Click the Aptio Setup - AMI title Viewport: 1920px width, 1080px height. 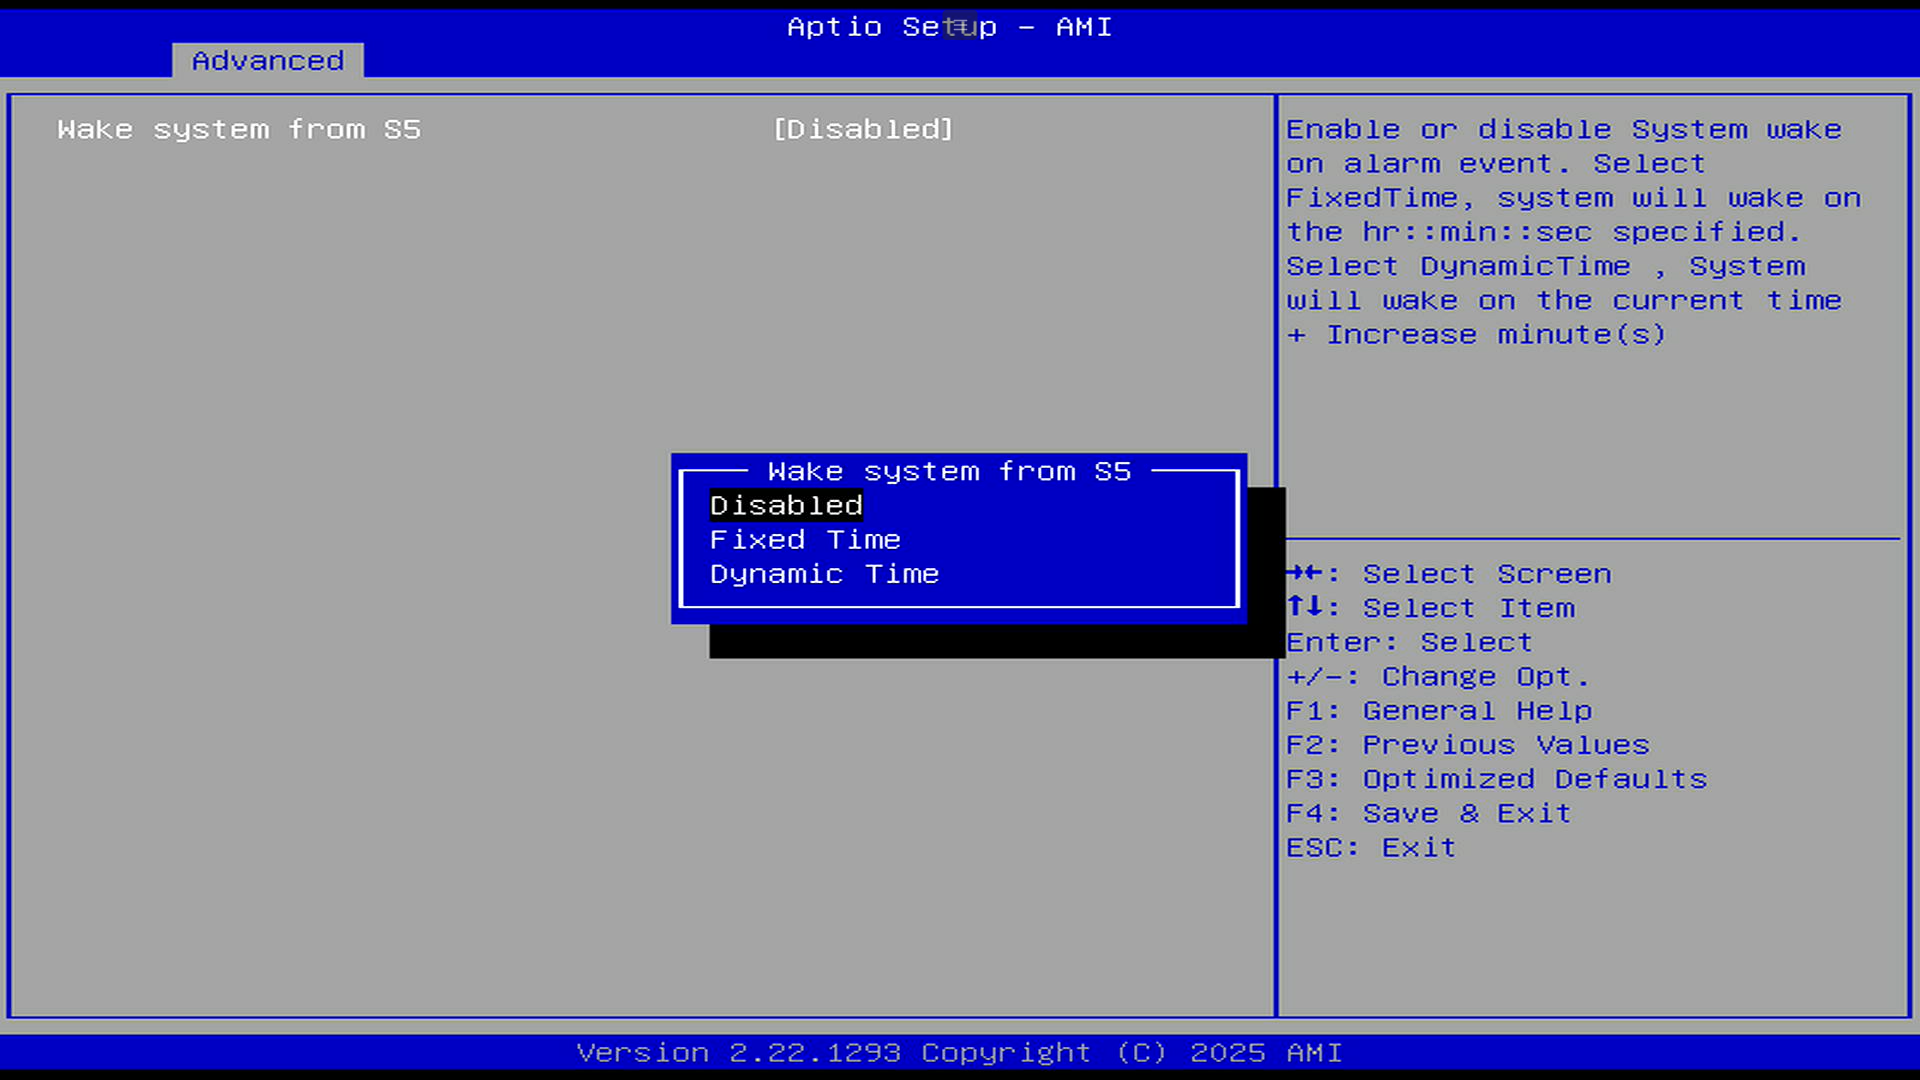(949, 27)
